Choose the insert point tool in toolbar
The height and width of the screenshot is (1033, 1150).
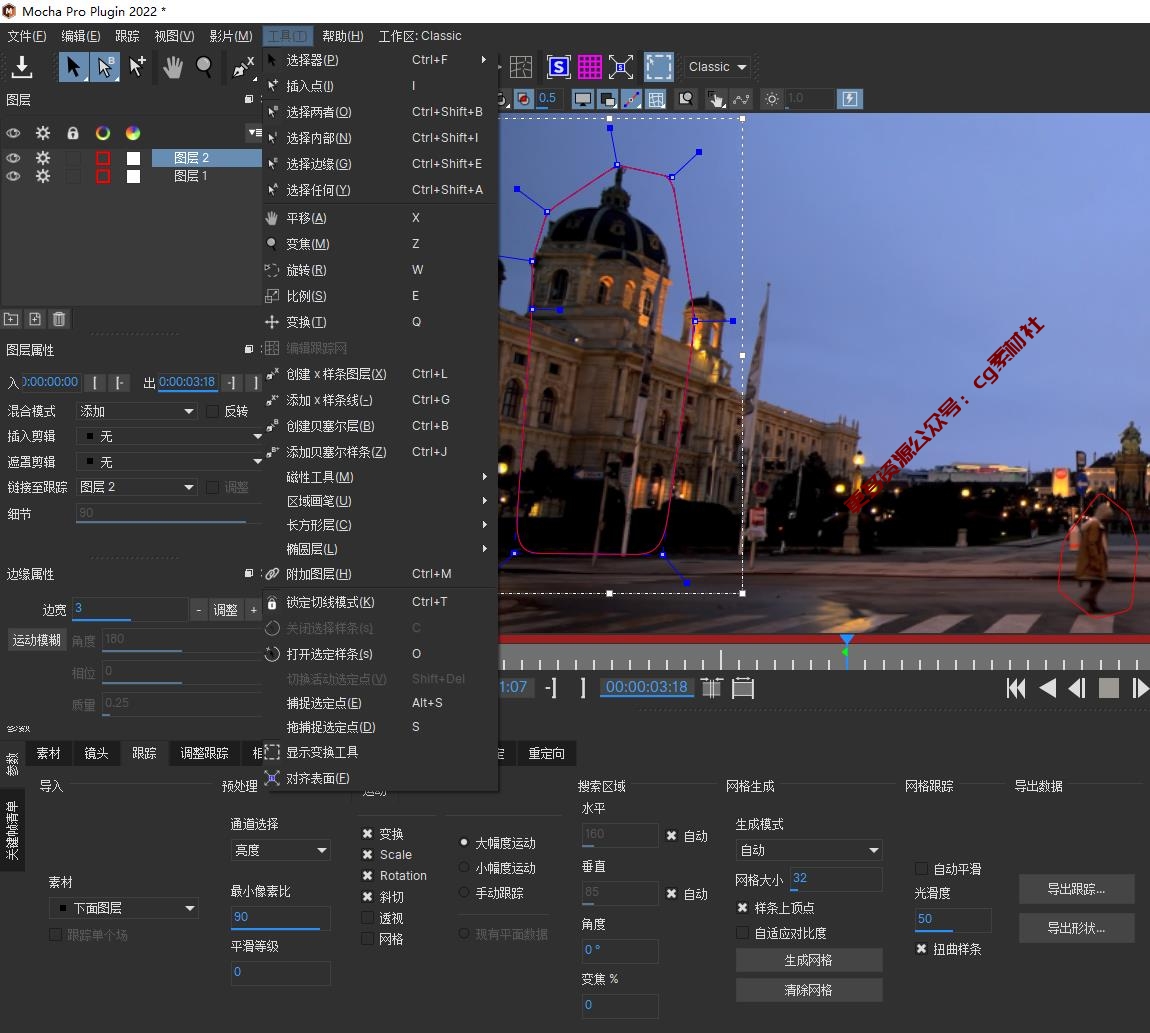coord(137,67)
